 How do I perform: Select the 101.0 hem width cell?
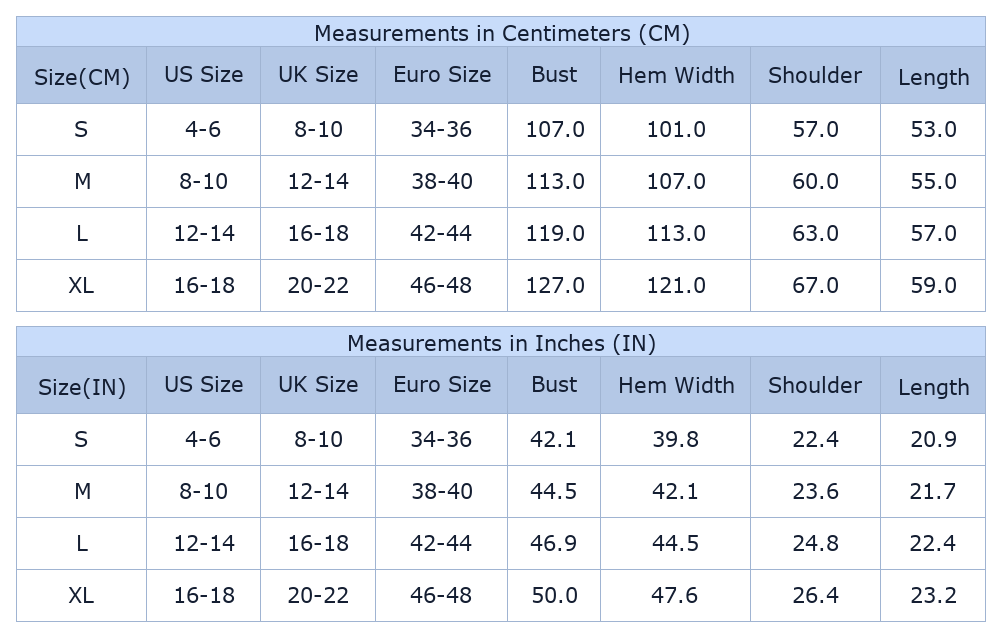(676, 129)
